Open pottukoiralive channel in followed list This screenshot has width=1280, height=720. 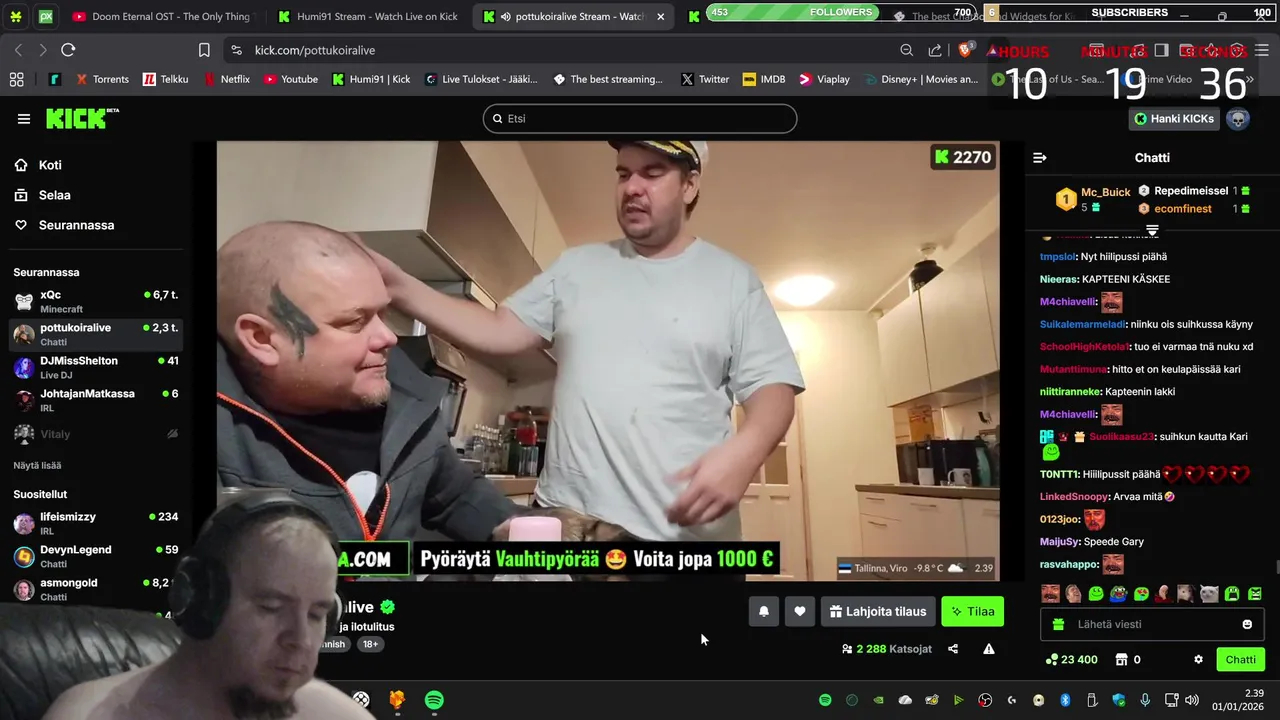96,334
